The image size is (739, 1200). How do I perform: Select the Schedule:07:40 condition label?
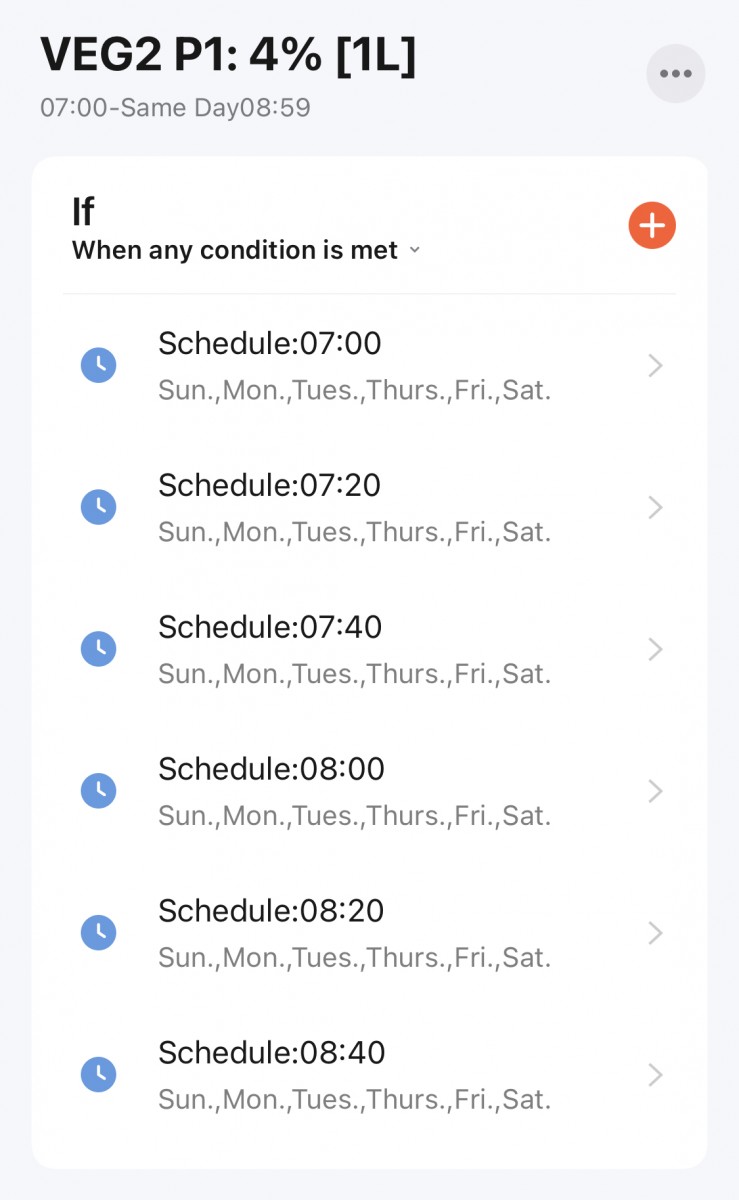tap(271, 627)
